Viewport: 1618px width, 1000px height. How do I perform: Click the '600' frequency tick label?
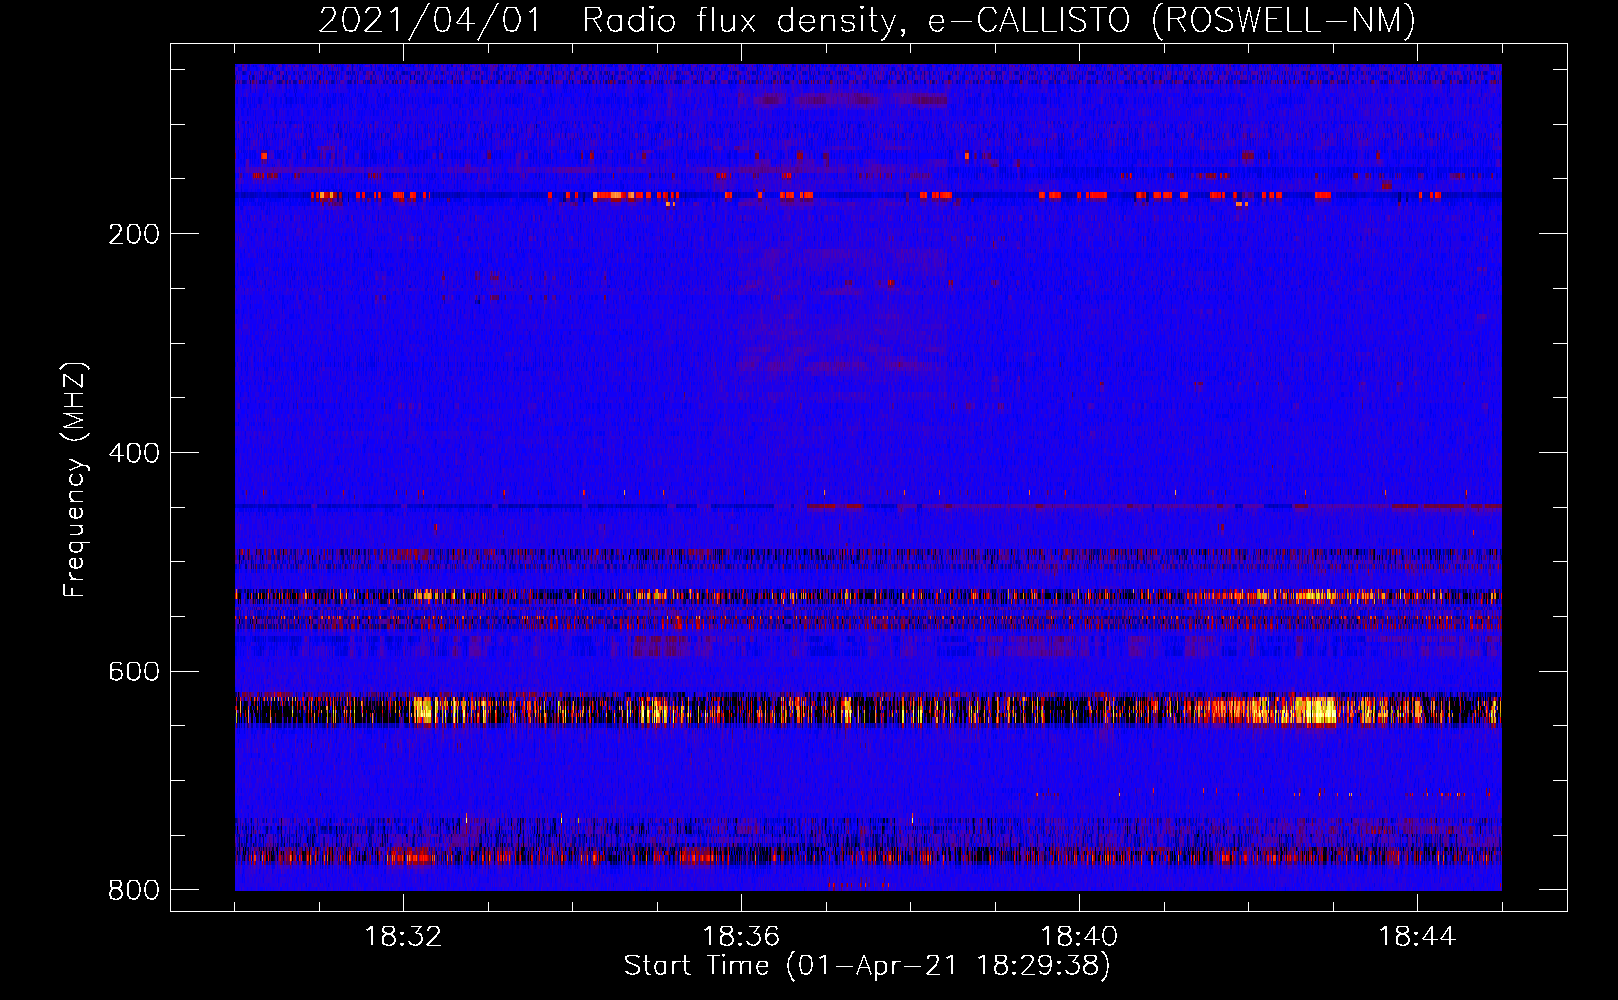(x=134, y=671)
